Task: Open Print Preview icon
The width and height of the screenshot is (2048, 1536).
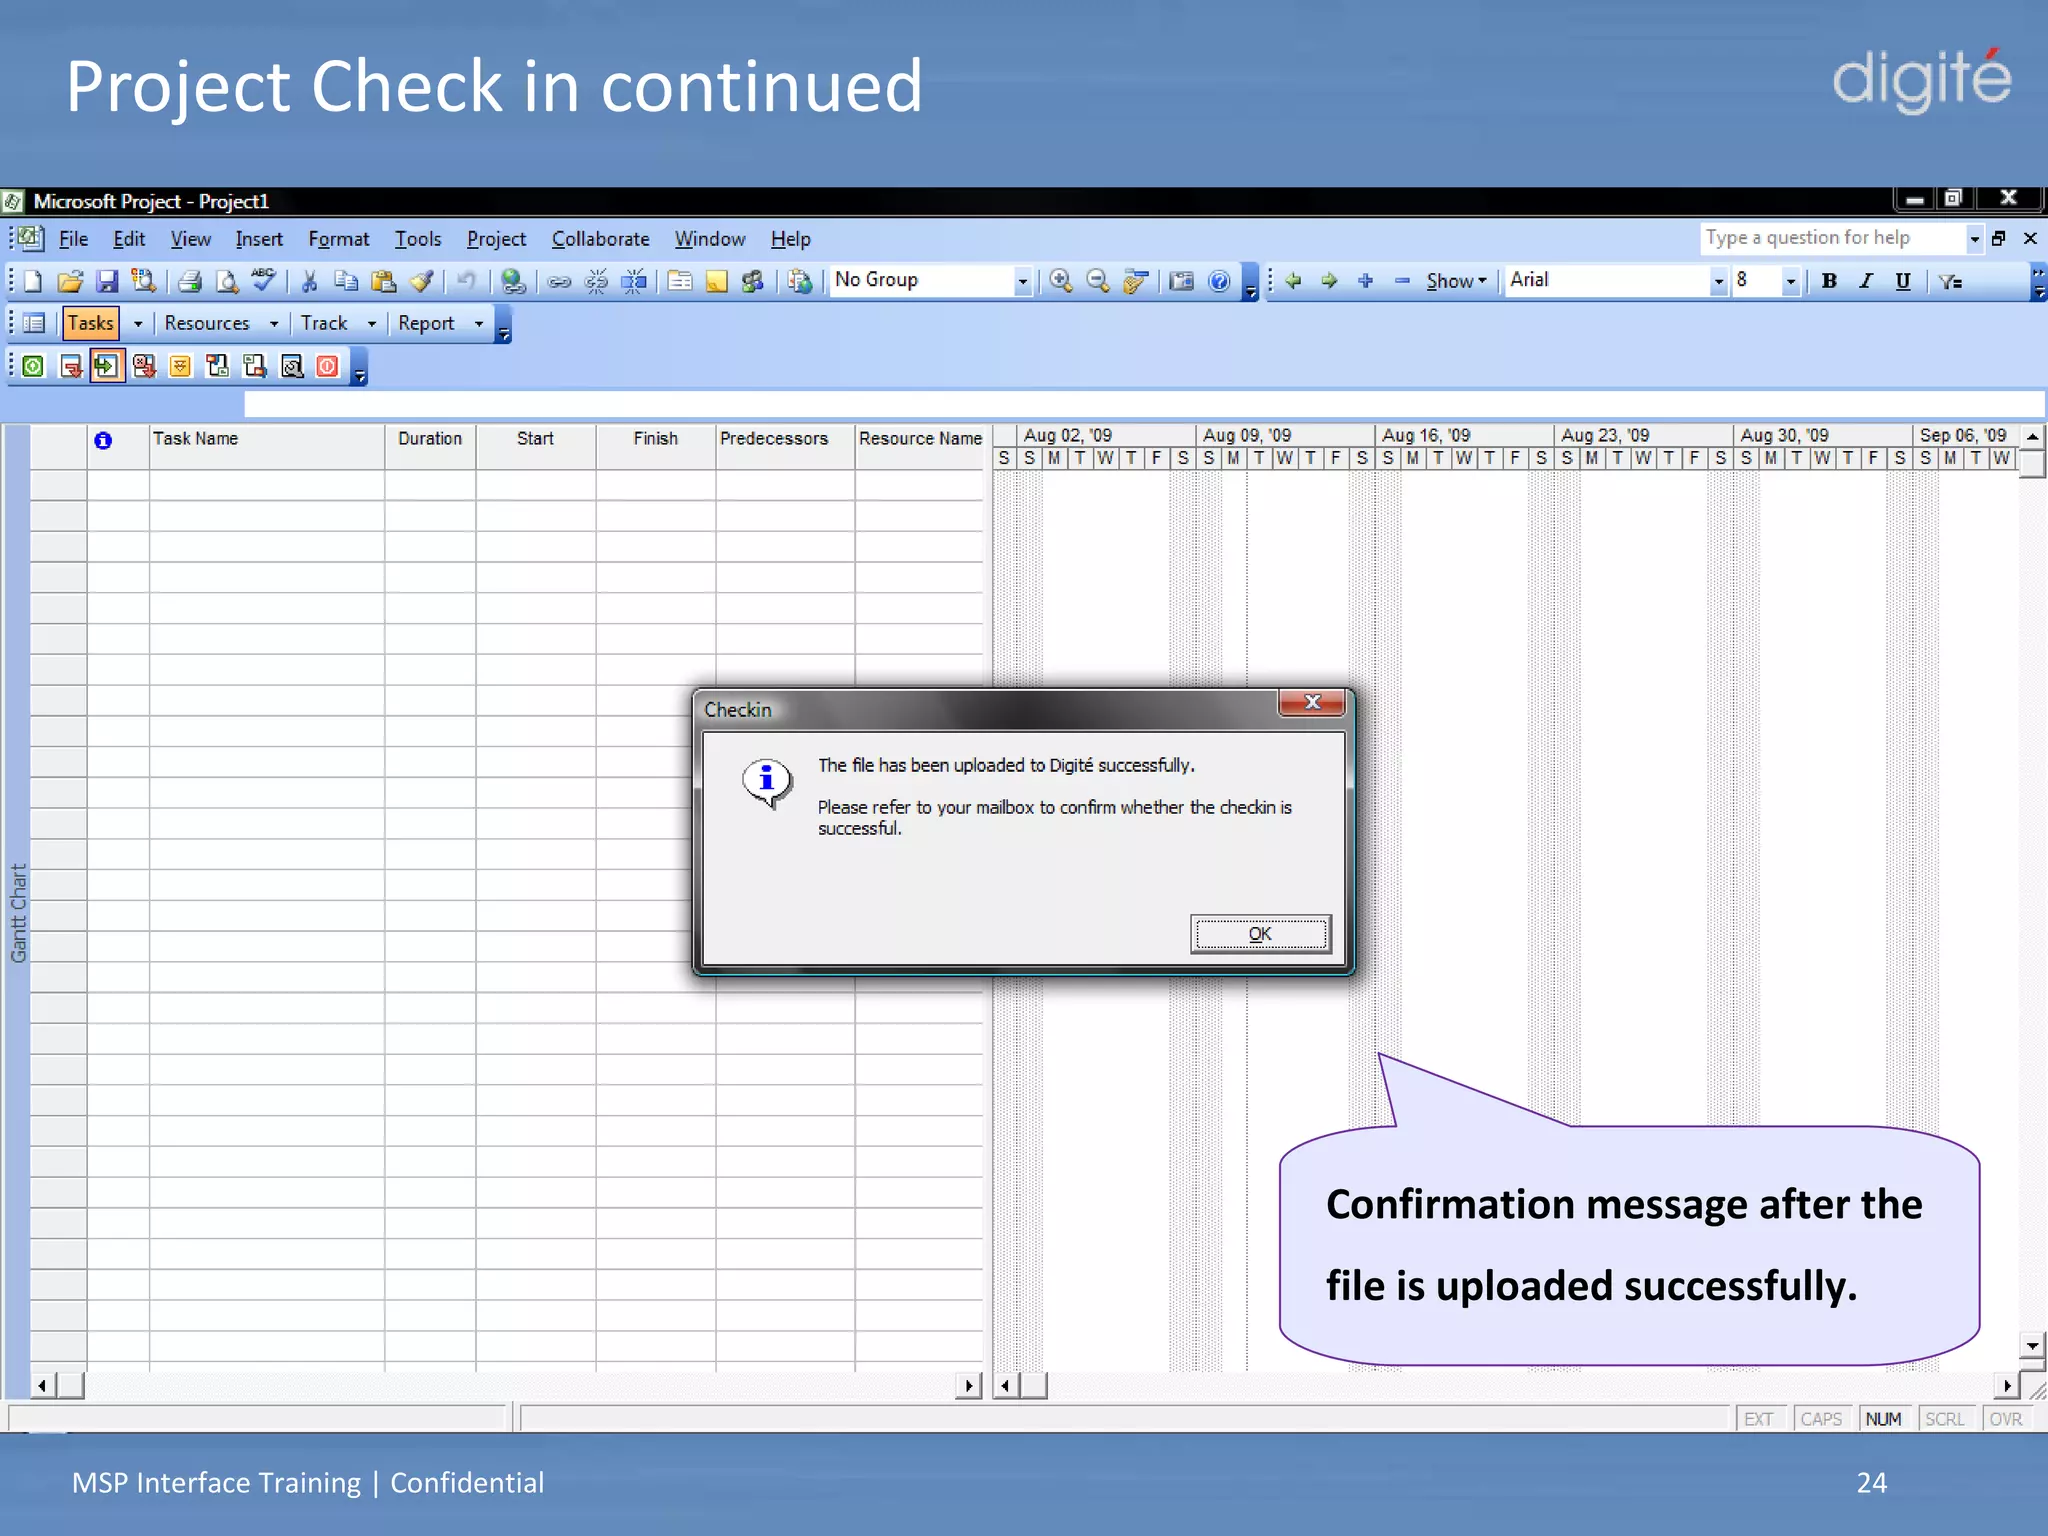Action: click(228, 281)
